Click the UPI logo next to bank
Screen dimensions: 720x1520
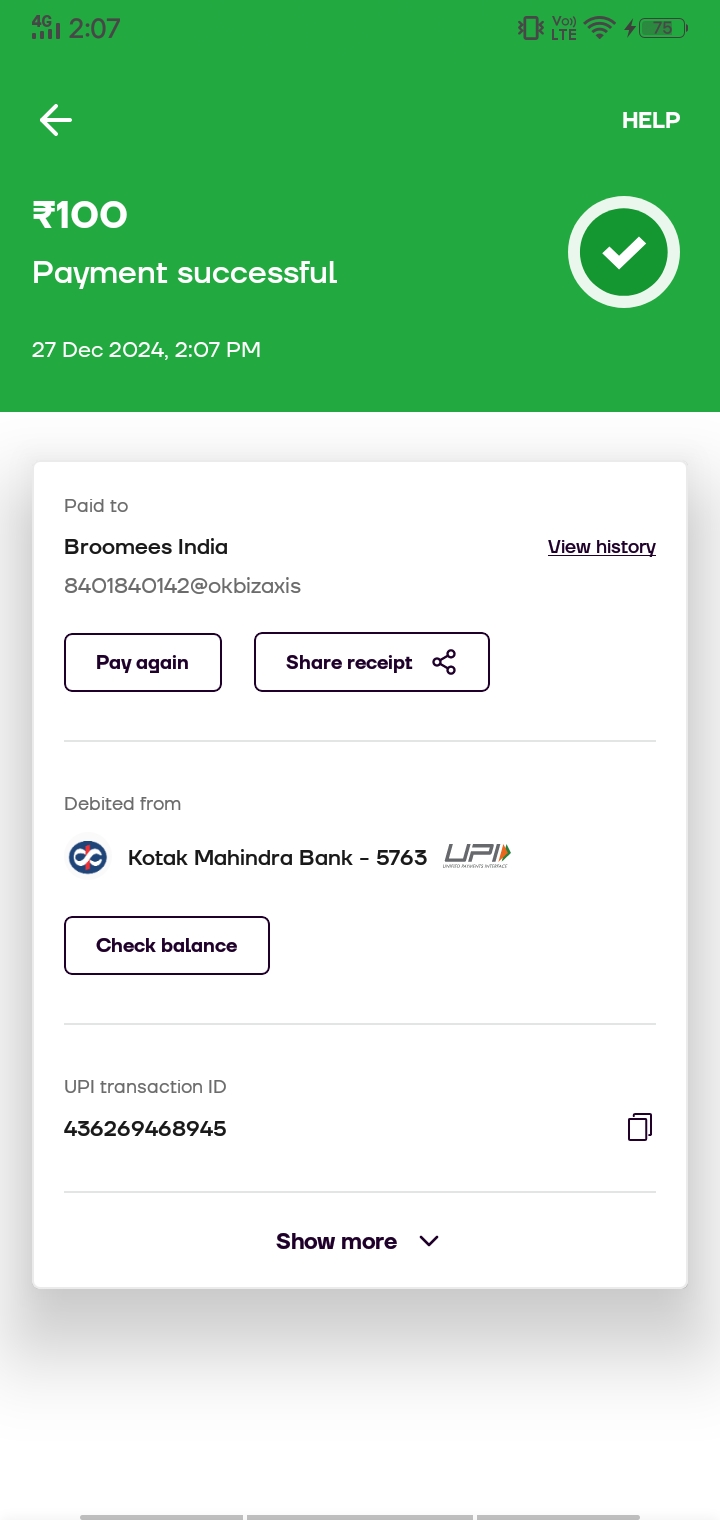[477, 856]
